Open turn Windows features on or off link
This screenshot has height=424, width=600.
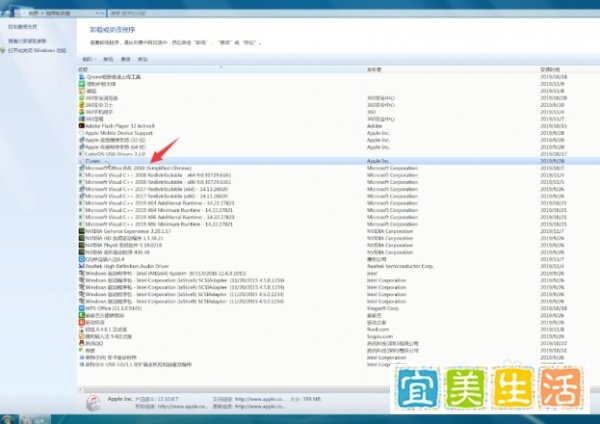click(x=37, y=50)
